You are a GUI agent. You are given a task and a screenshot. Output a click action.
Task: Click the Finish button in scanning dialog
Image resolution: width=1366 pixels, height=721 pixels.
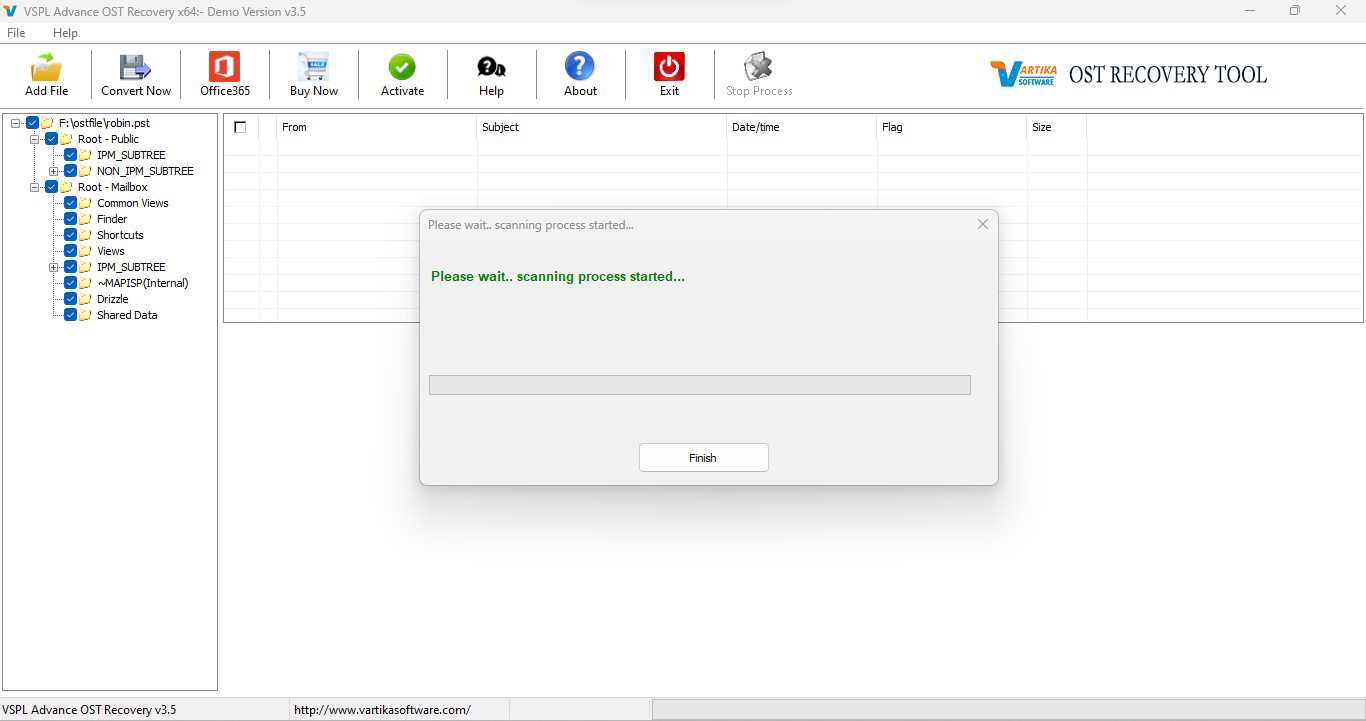(x=703, y=457)
